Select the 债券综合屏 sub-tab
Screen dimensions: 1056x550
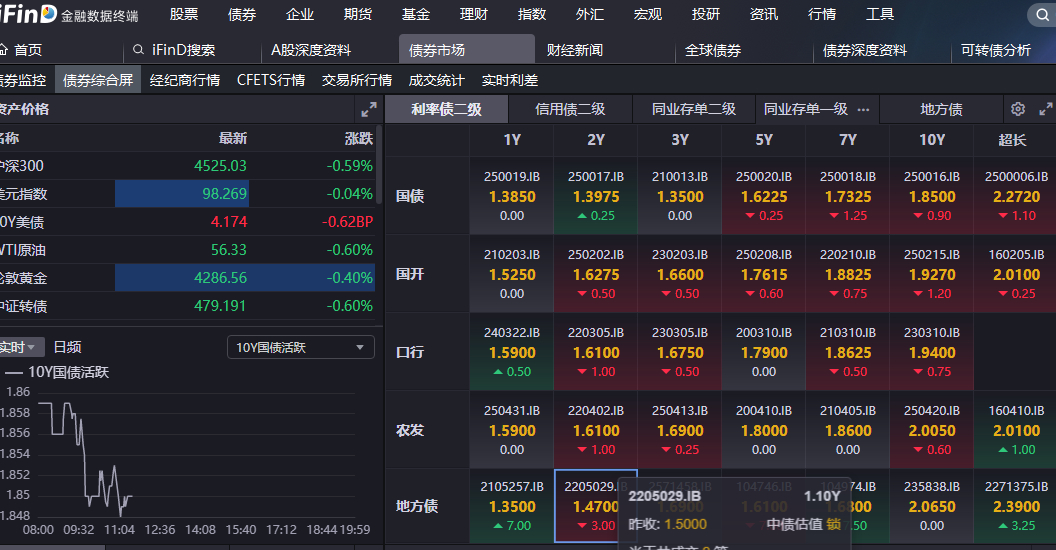click(98, 80)
